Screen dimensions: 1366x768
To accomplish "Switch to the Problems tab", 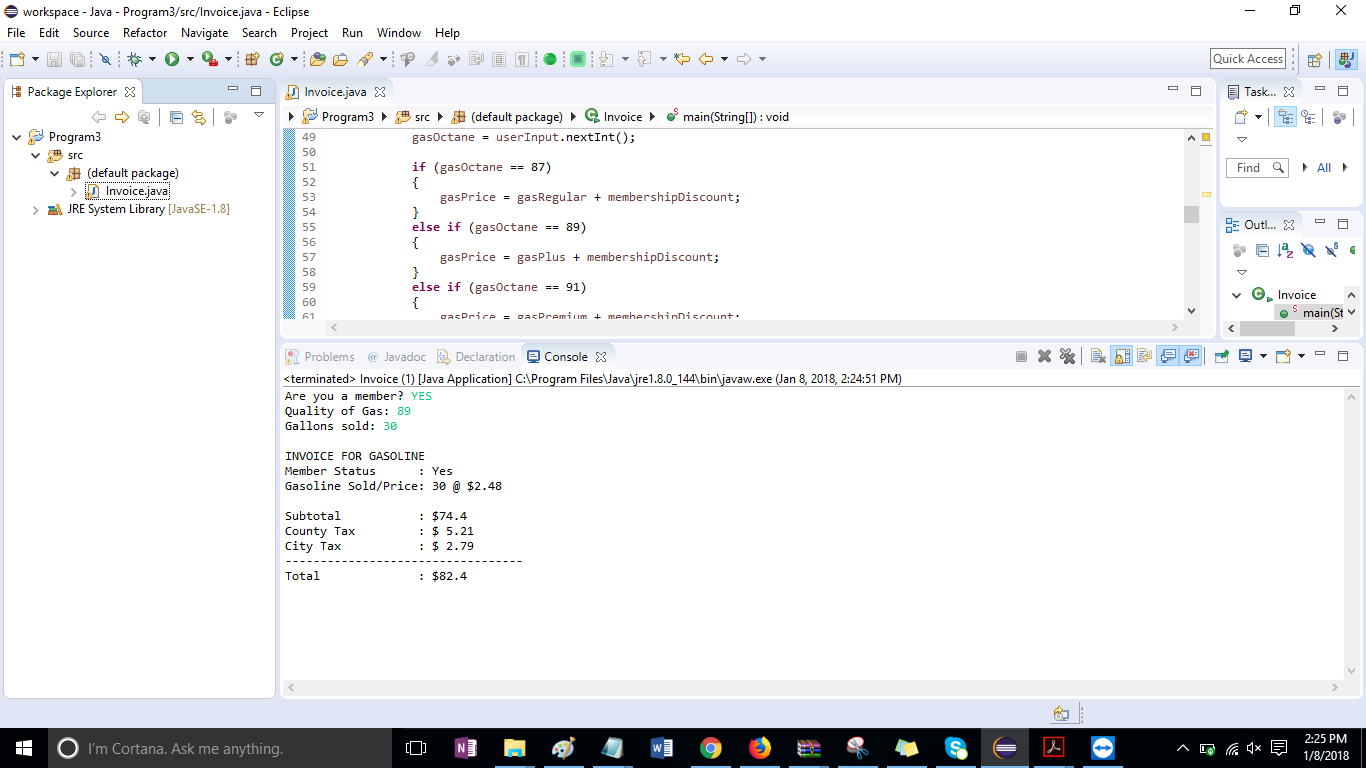I will pyautogui.click(x=320, y=357).
